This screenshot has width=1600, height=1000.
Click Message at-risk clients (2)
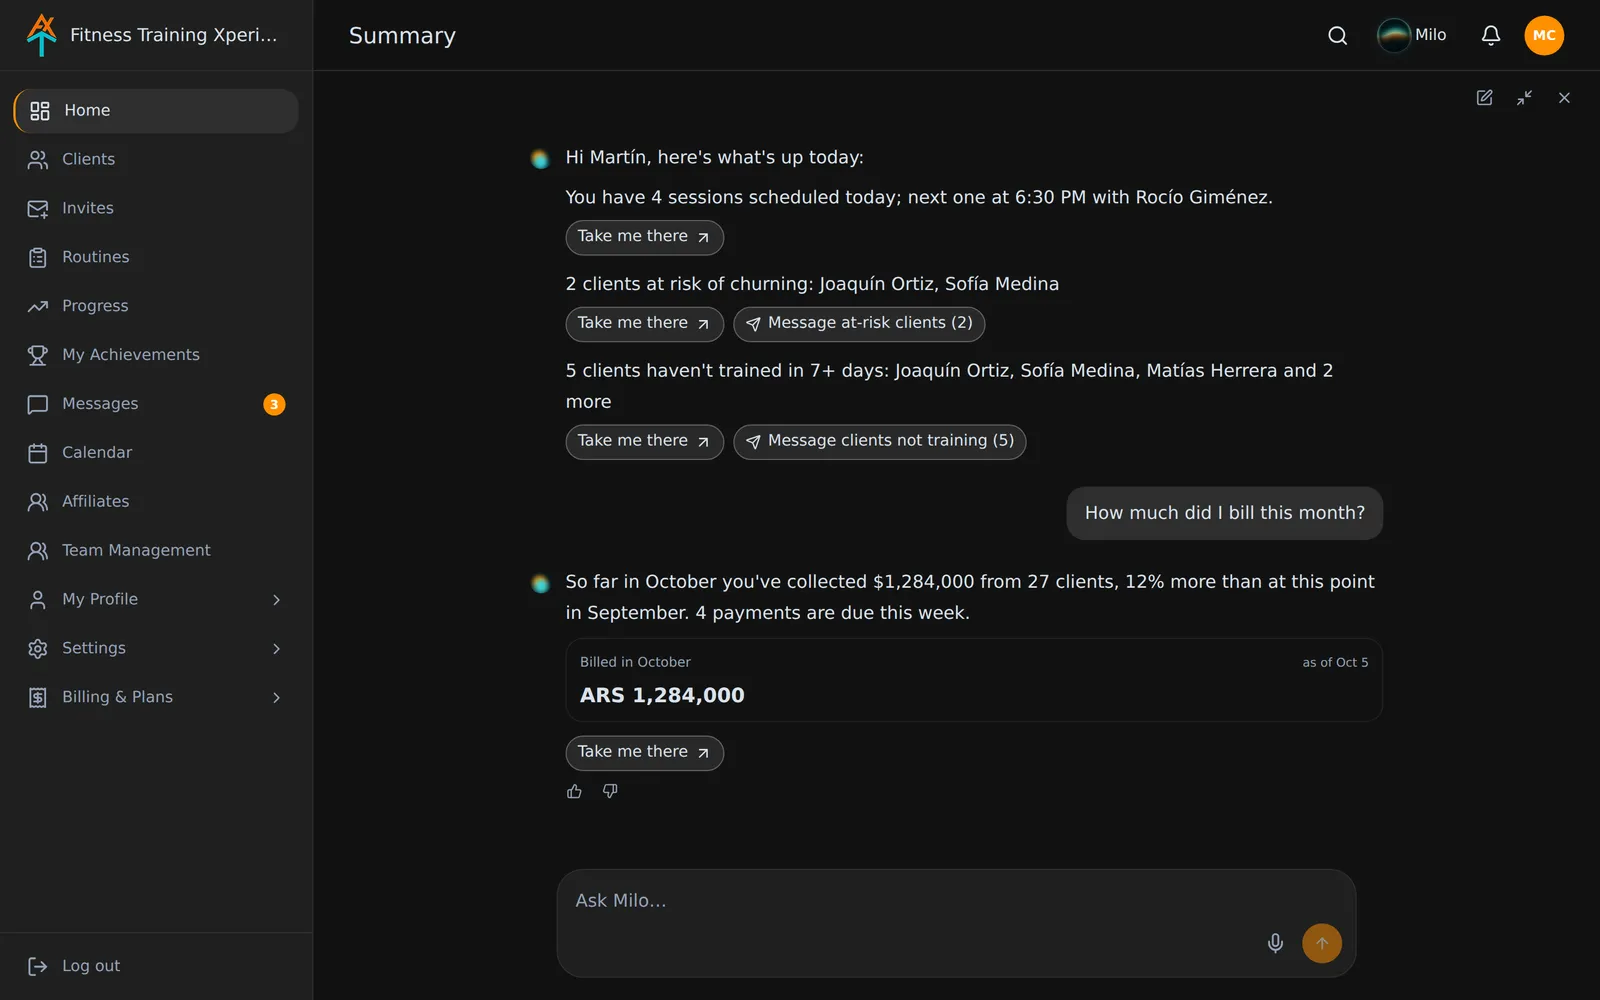(859, 324)
